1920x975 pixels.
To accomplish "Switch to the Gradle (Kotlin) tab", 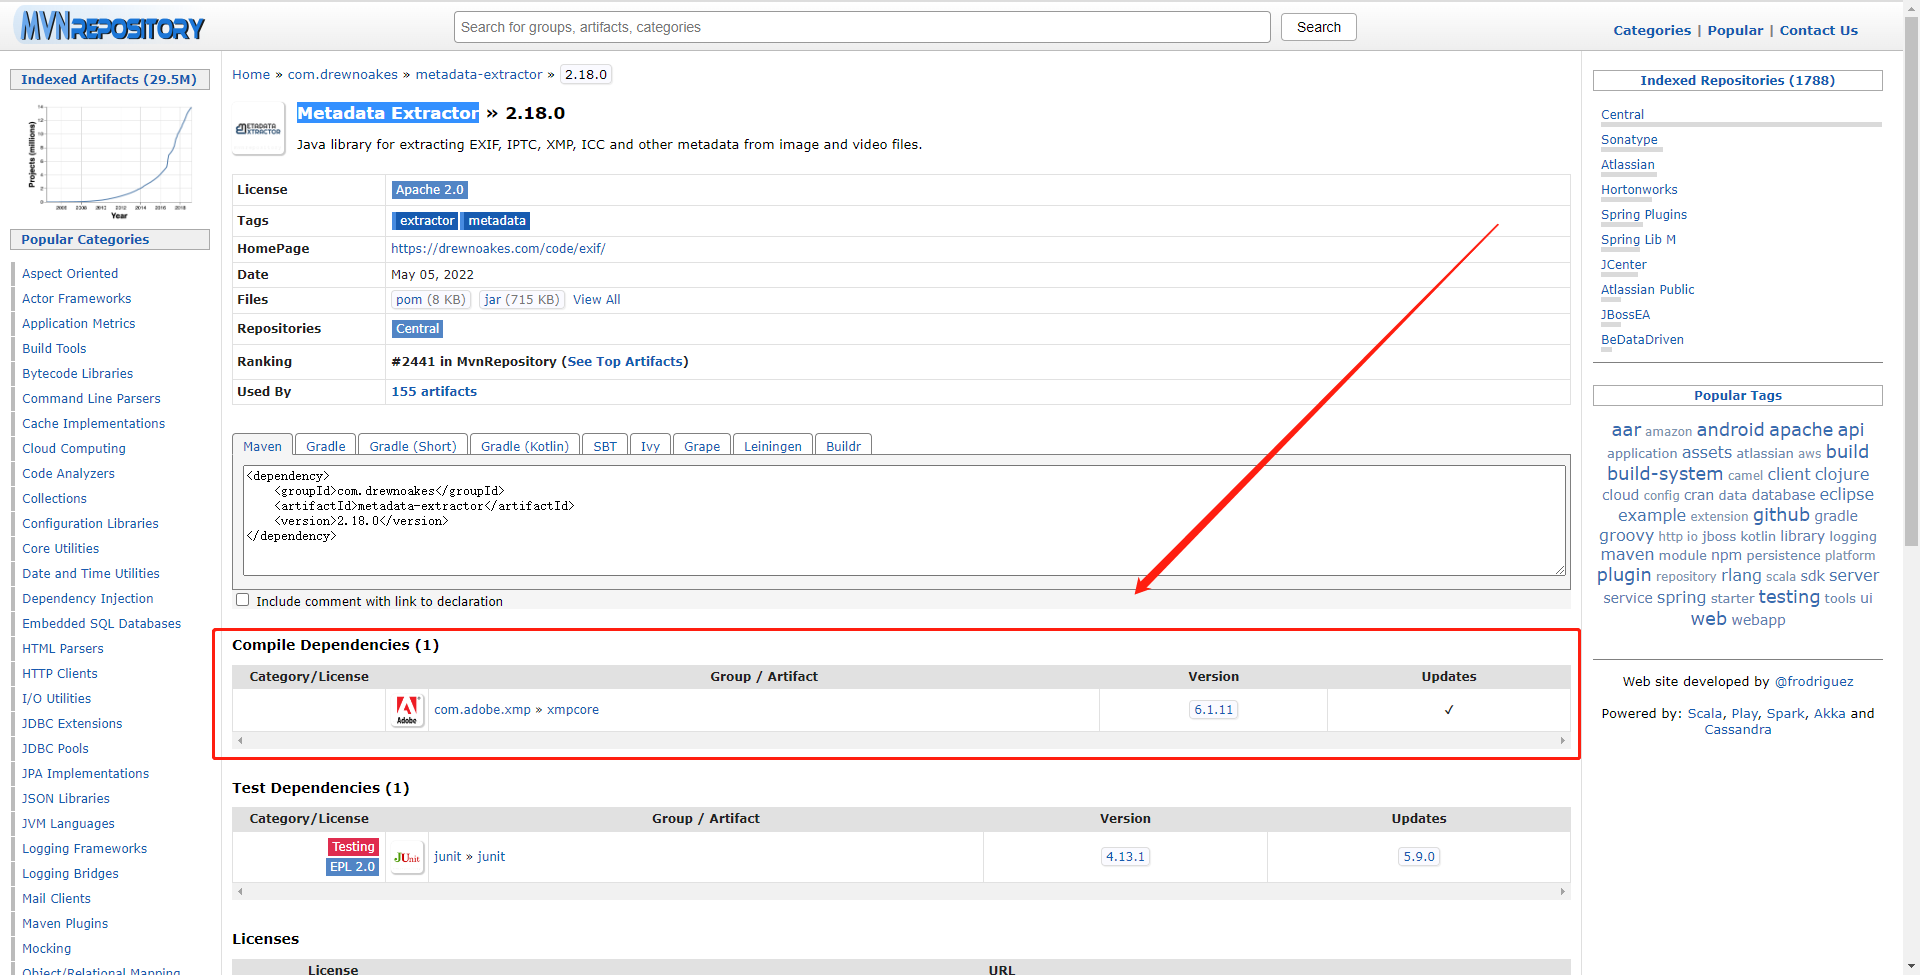I will tap(525, 446).
